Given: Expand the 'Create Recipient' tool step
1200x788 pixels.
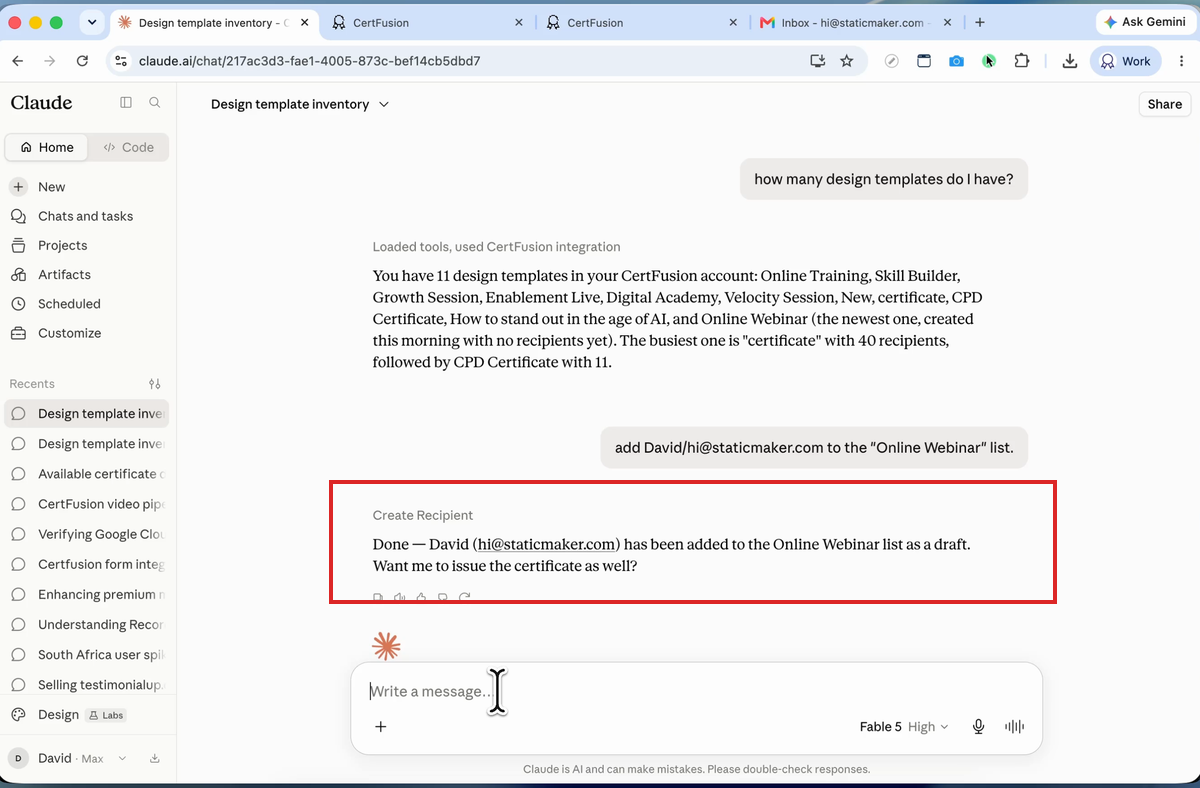Looking at the screenshot, I should (423, 515).
